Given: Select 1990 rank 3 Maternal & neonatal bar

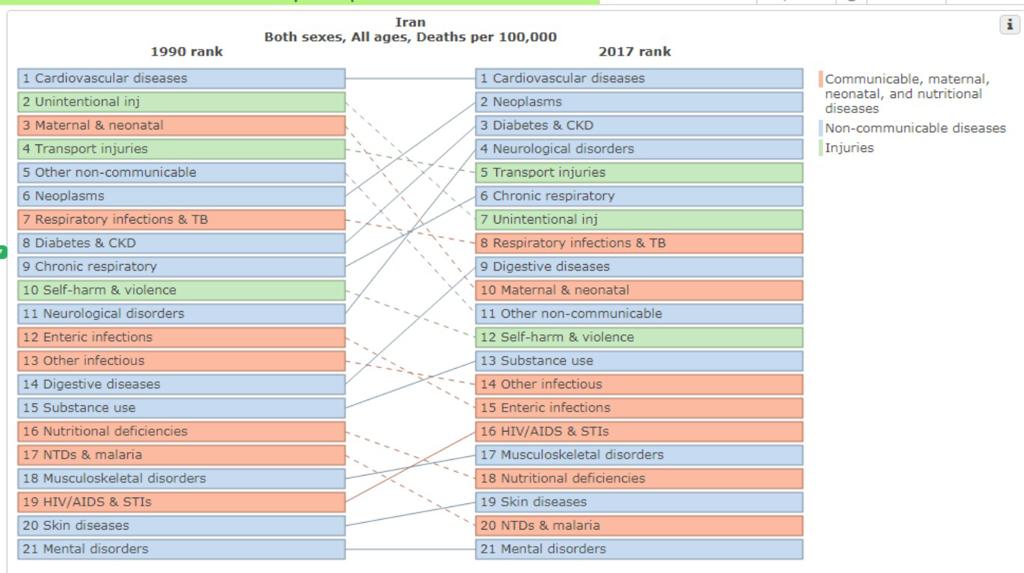Looking at the screenshot, I should [x=182, y=125].
